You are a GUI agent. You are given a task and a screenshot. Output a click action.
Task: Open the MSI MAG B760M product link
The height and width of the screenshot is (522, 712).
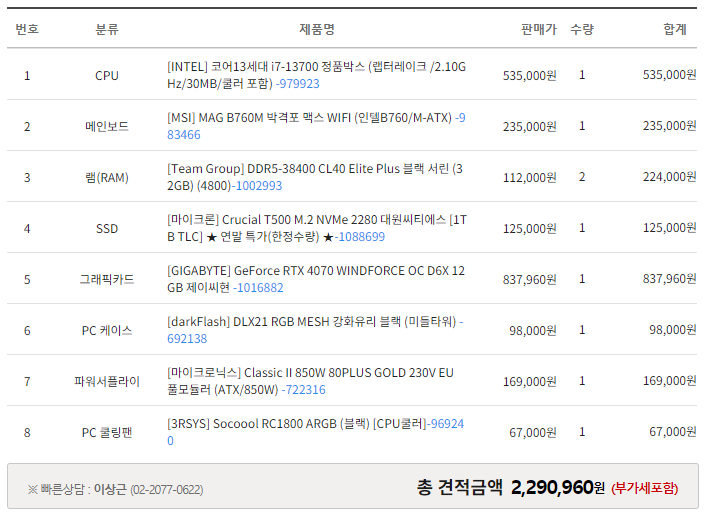click(x=316, y=126)
